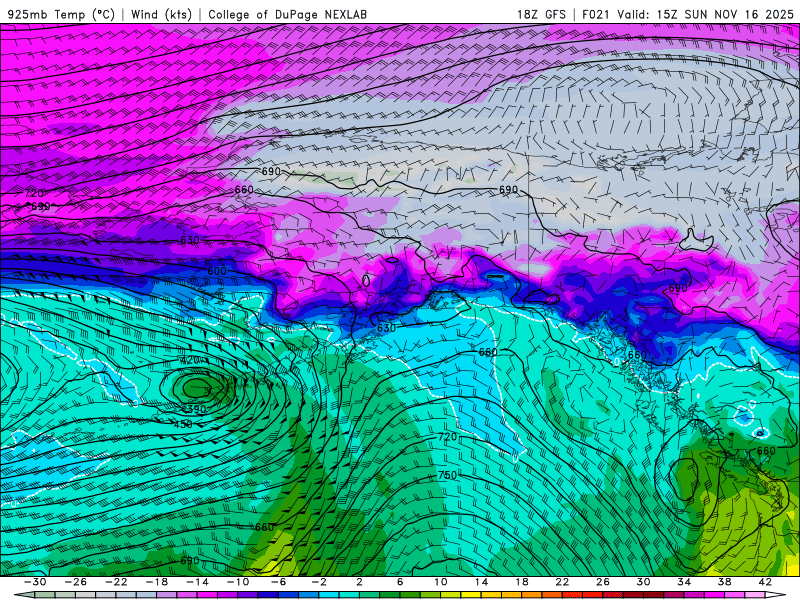Screen dimensions: 800x600
Task: Click the "420" contour label near the low
Action: pos(190,360)
